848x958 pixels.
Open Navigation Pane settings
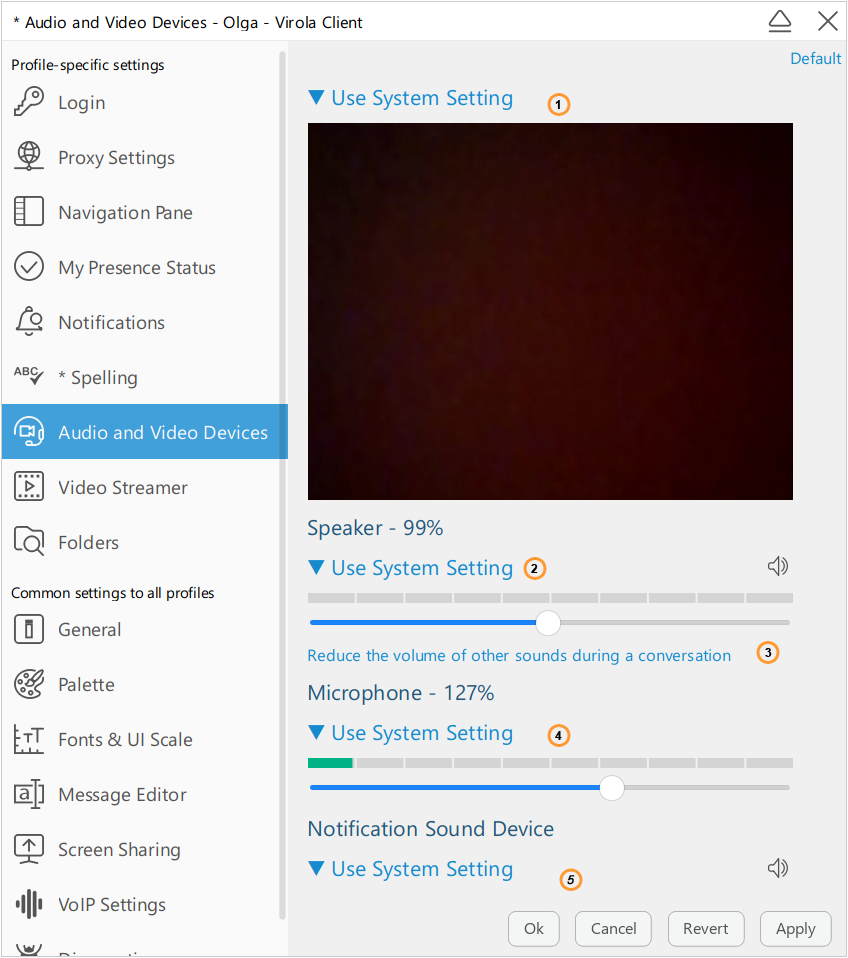30,212
